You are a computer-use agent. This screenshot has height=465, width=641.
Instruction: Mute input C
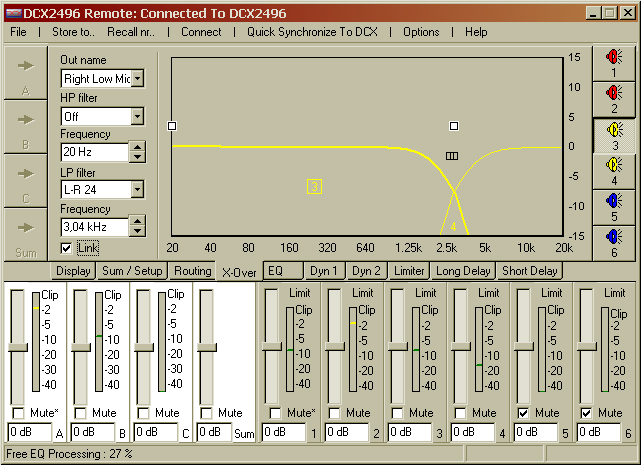coord(143,413)
